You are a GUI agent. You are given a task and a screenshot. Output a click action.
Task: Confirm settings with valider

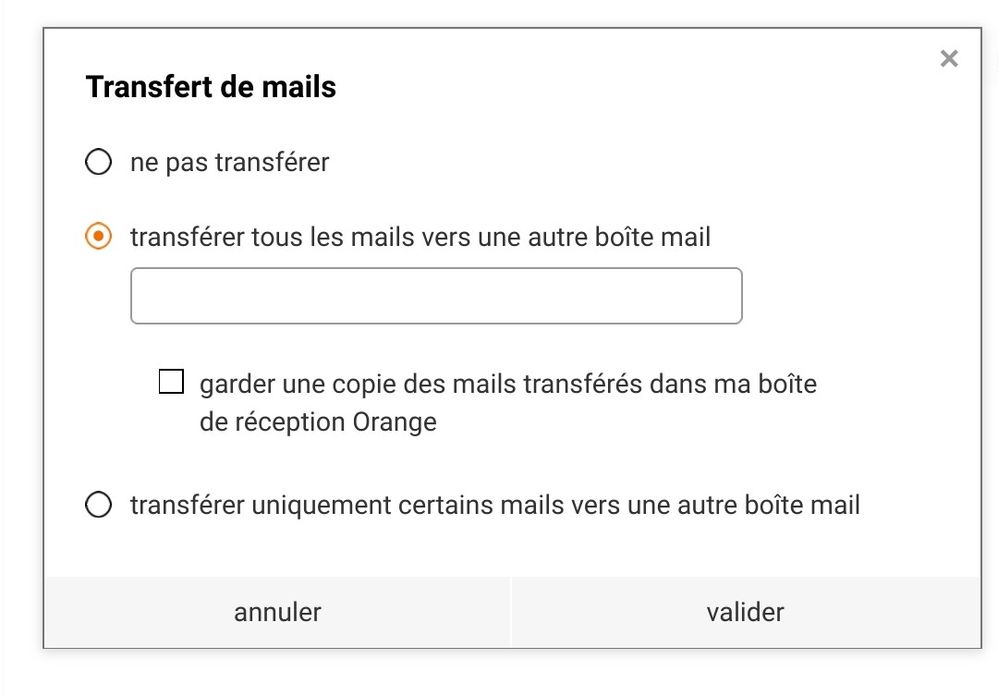(x=746, y=611)
